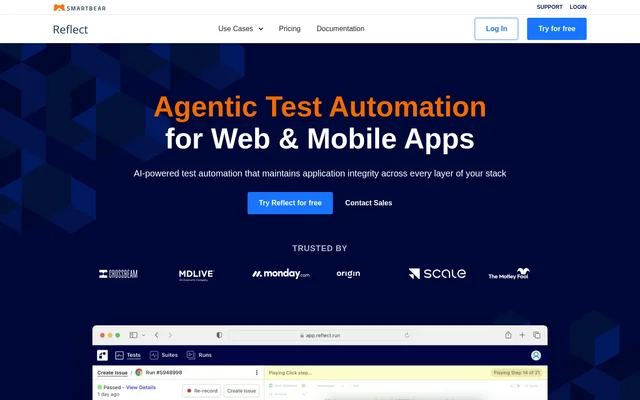Click the Re-record button

pos(202,391)
